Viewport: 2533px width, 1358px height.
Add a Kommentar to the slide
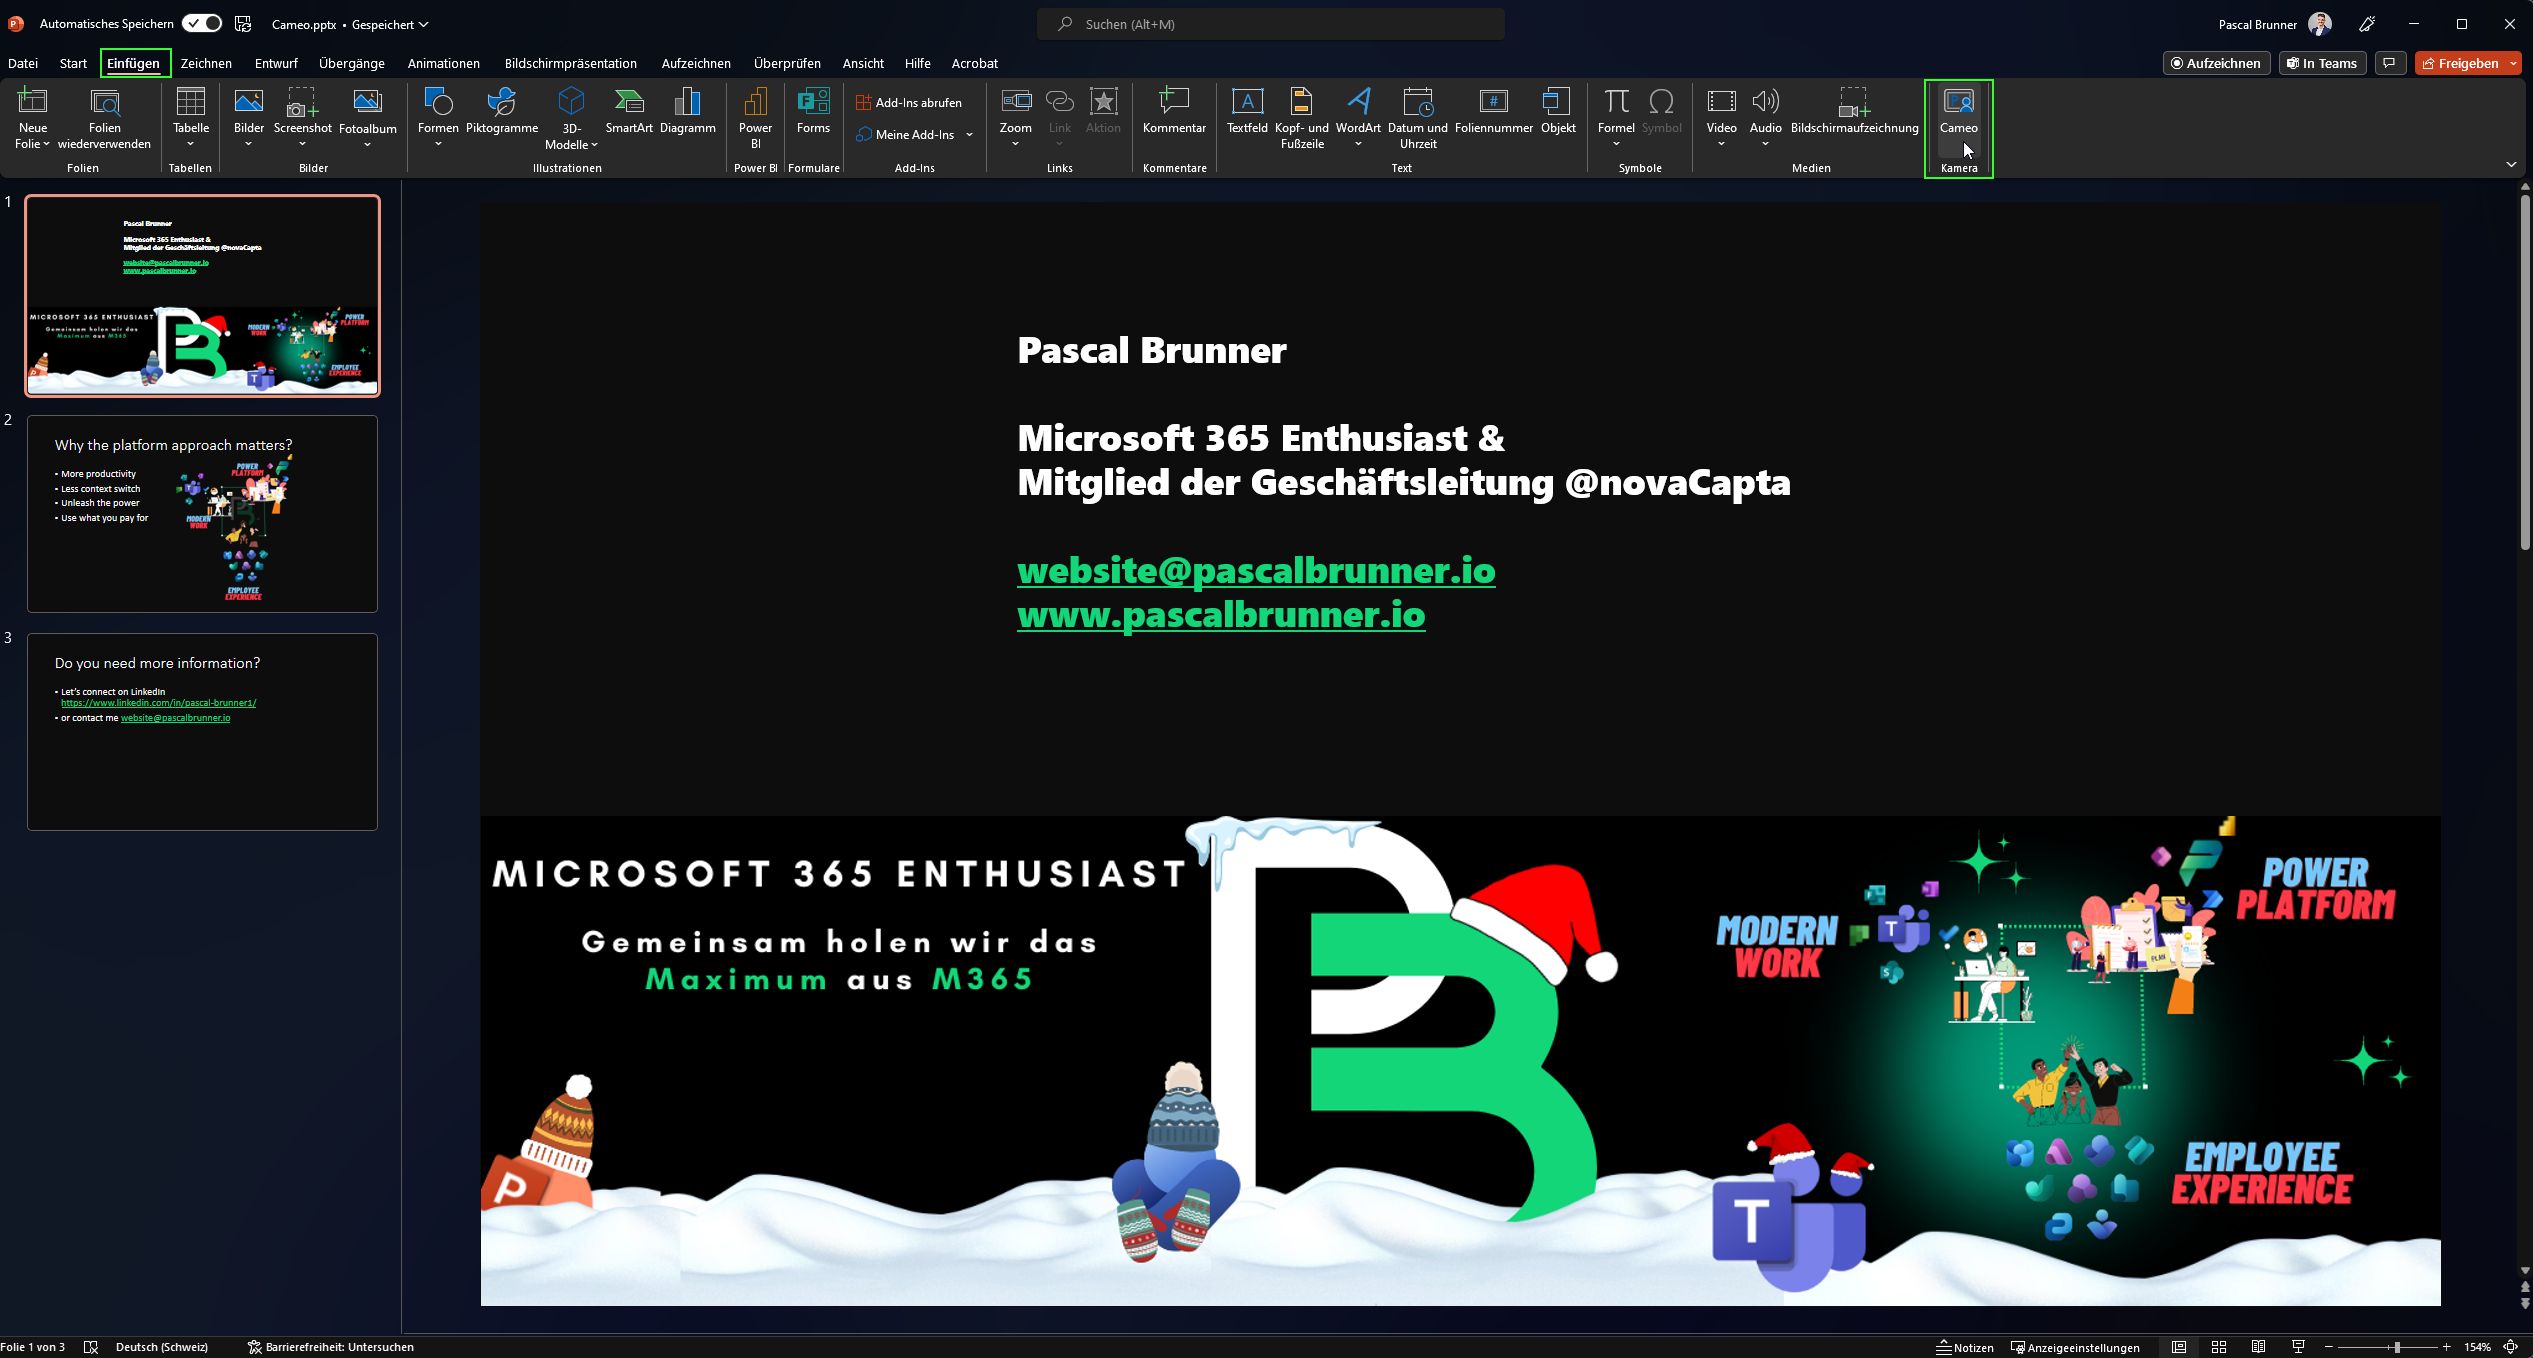1174,110
